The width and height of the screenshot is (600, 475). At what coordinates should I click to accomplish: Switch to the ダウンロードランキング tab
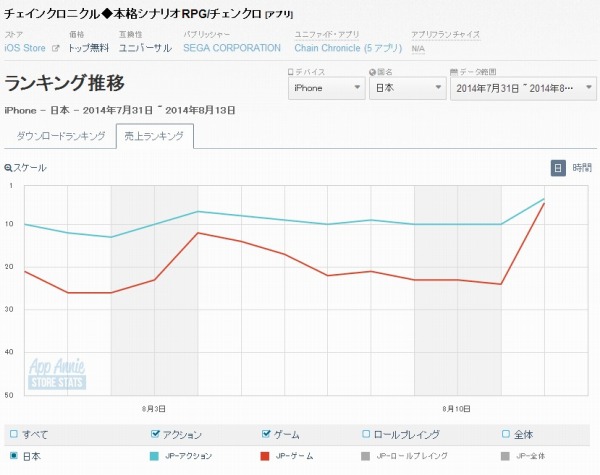61,136
